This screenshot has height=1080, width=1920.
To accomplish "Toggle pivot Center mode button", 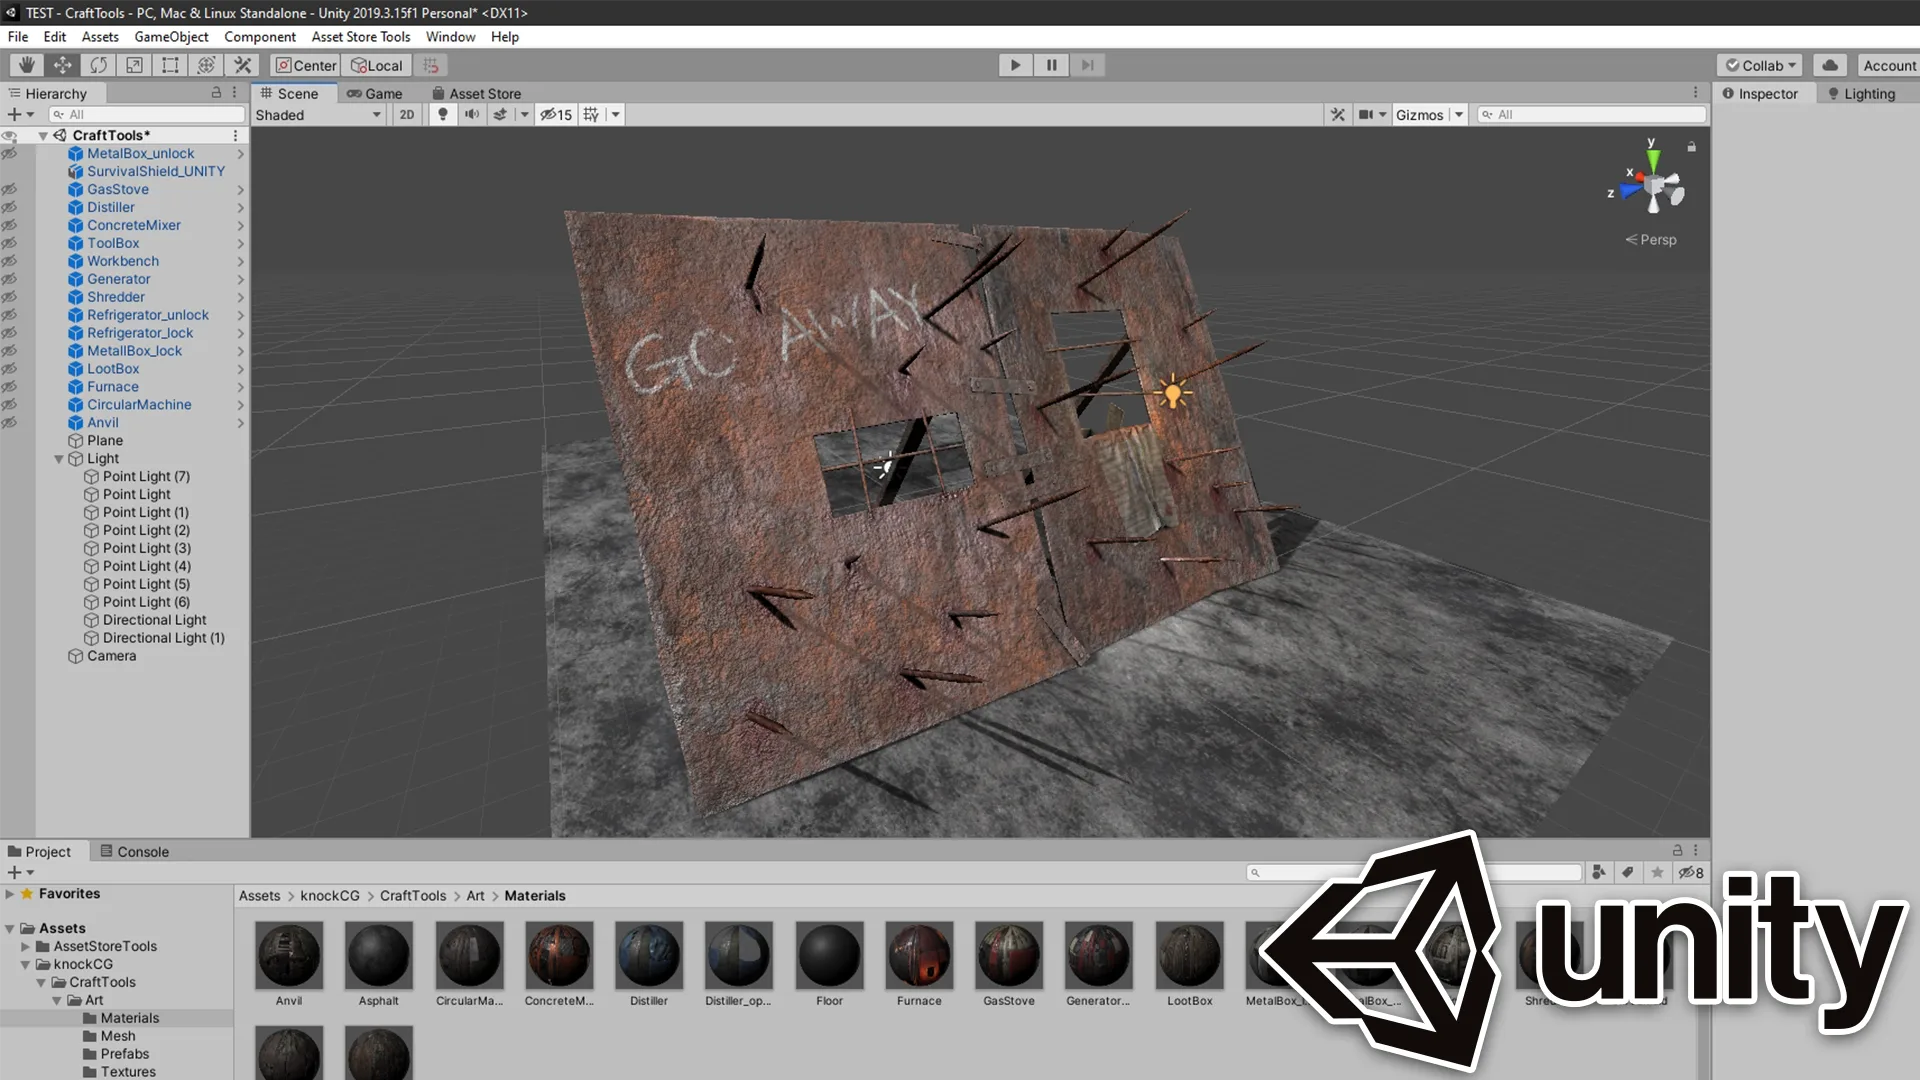I will coord(306,65).
